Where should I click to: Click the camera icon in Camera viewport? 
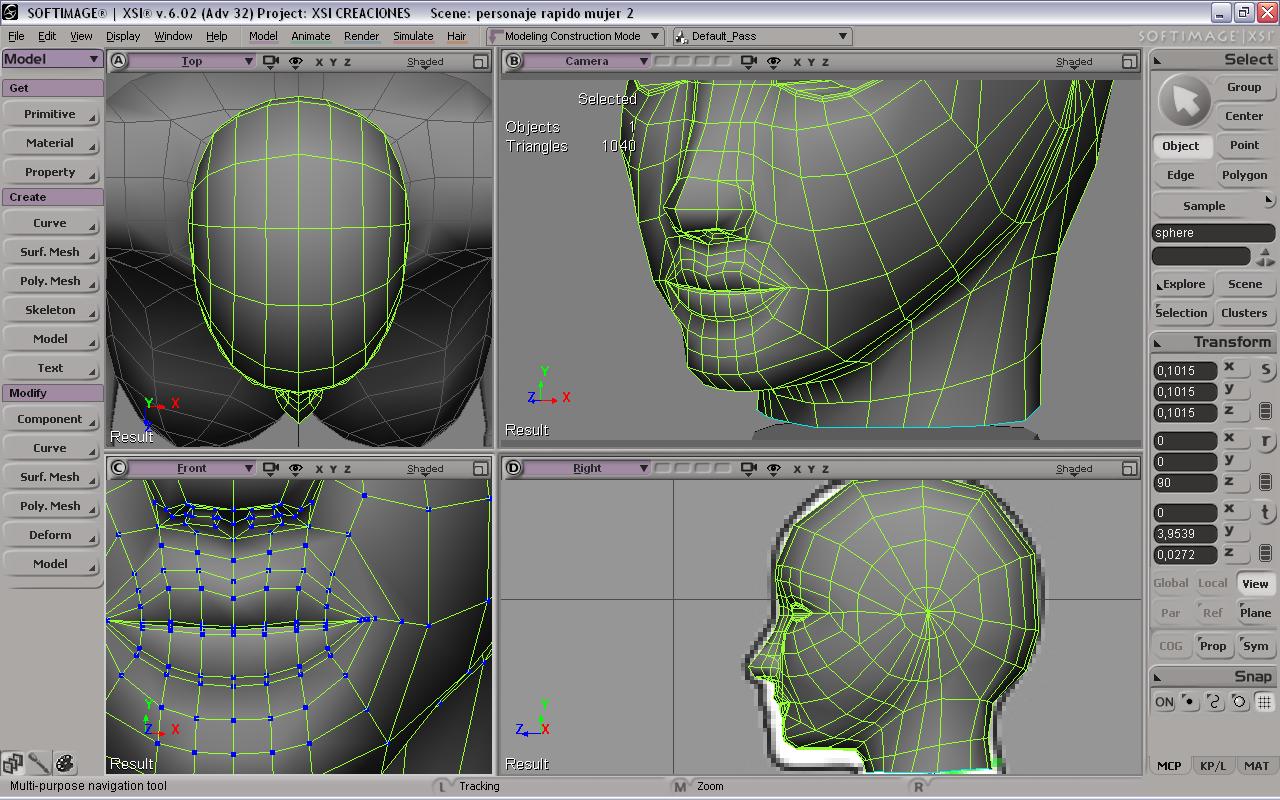pos(748,61)
